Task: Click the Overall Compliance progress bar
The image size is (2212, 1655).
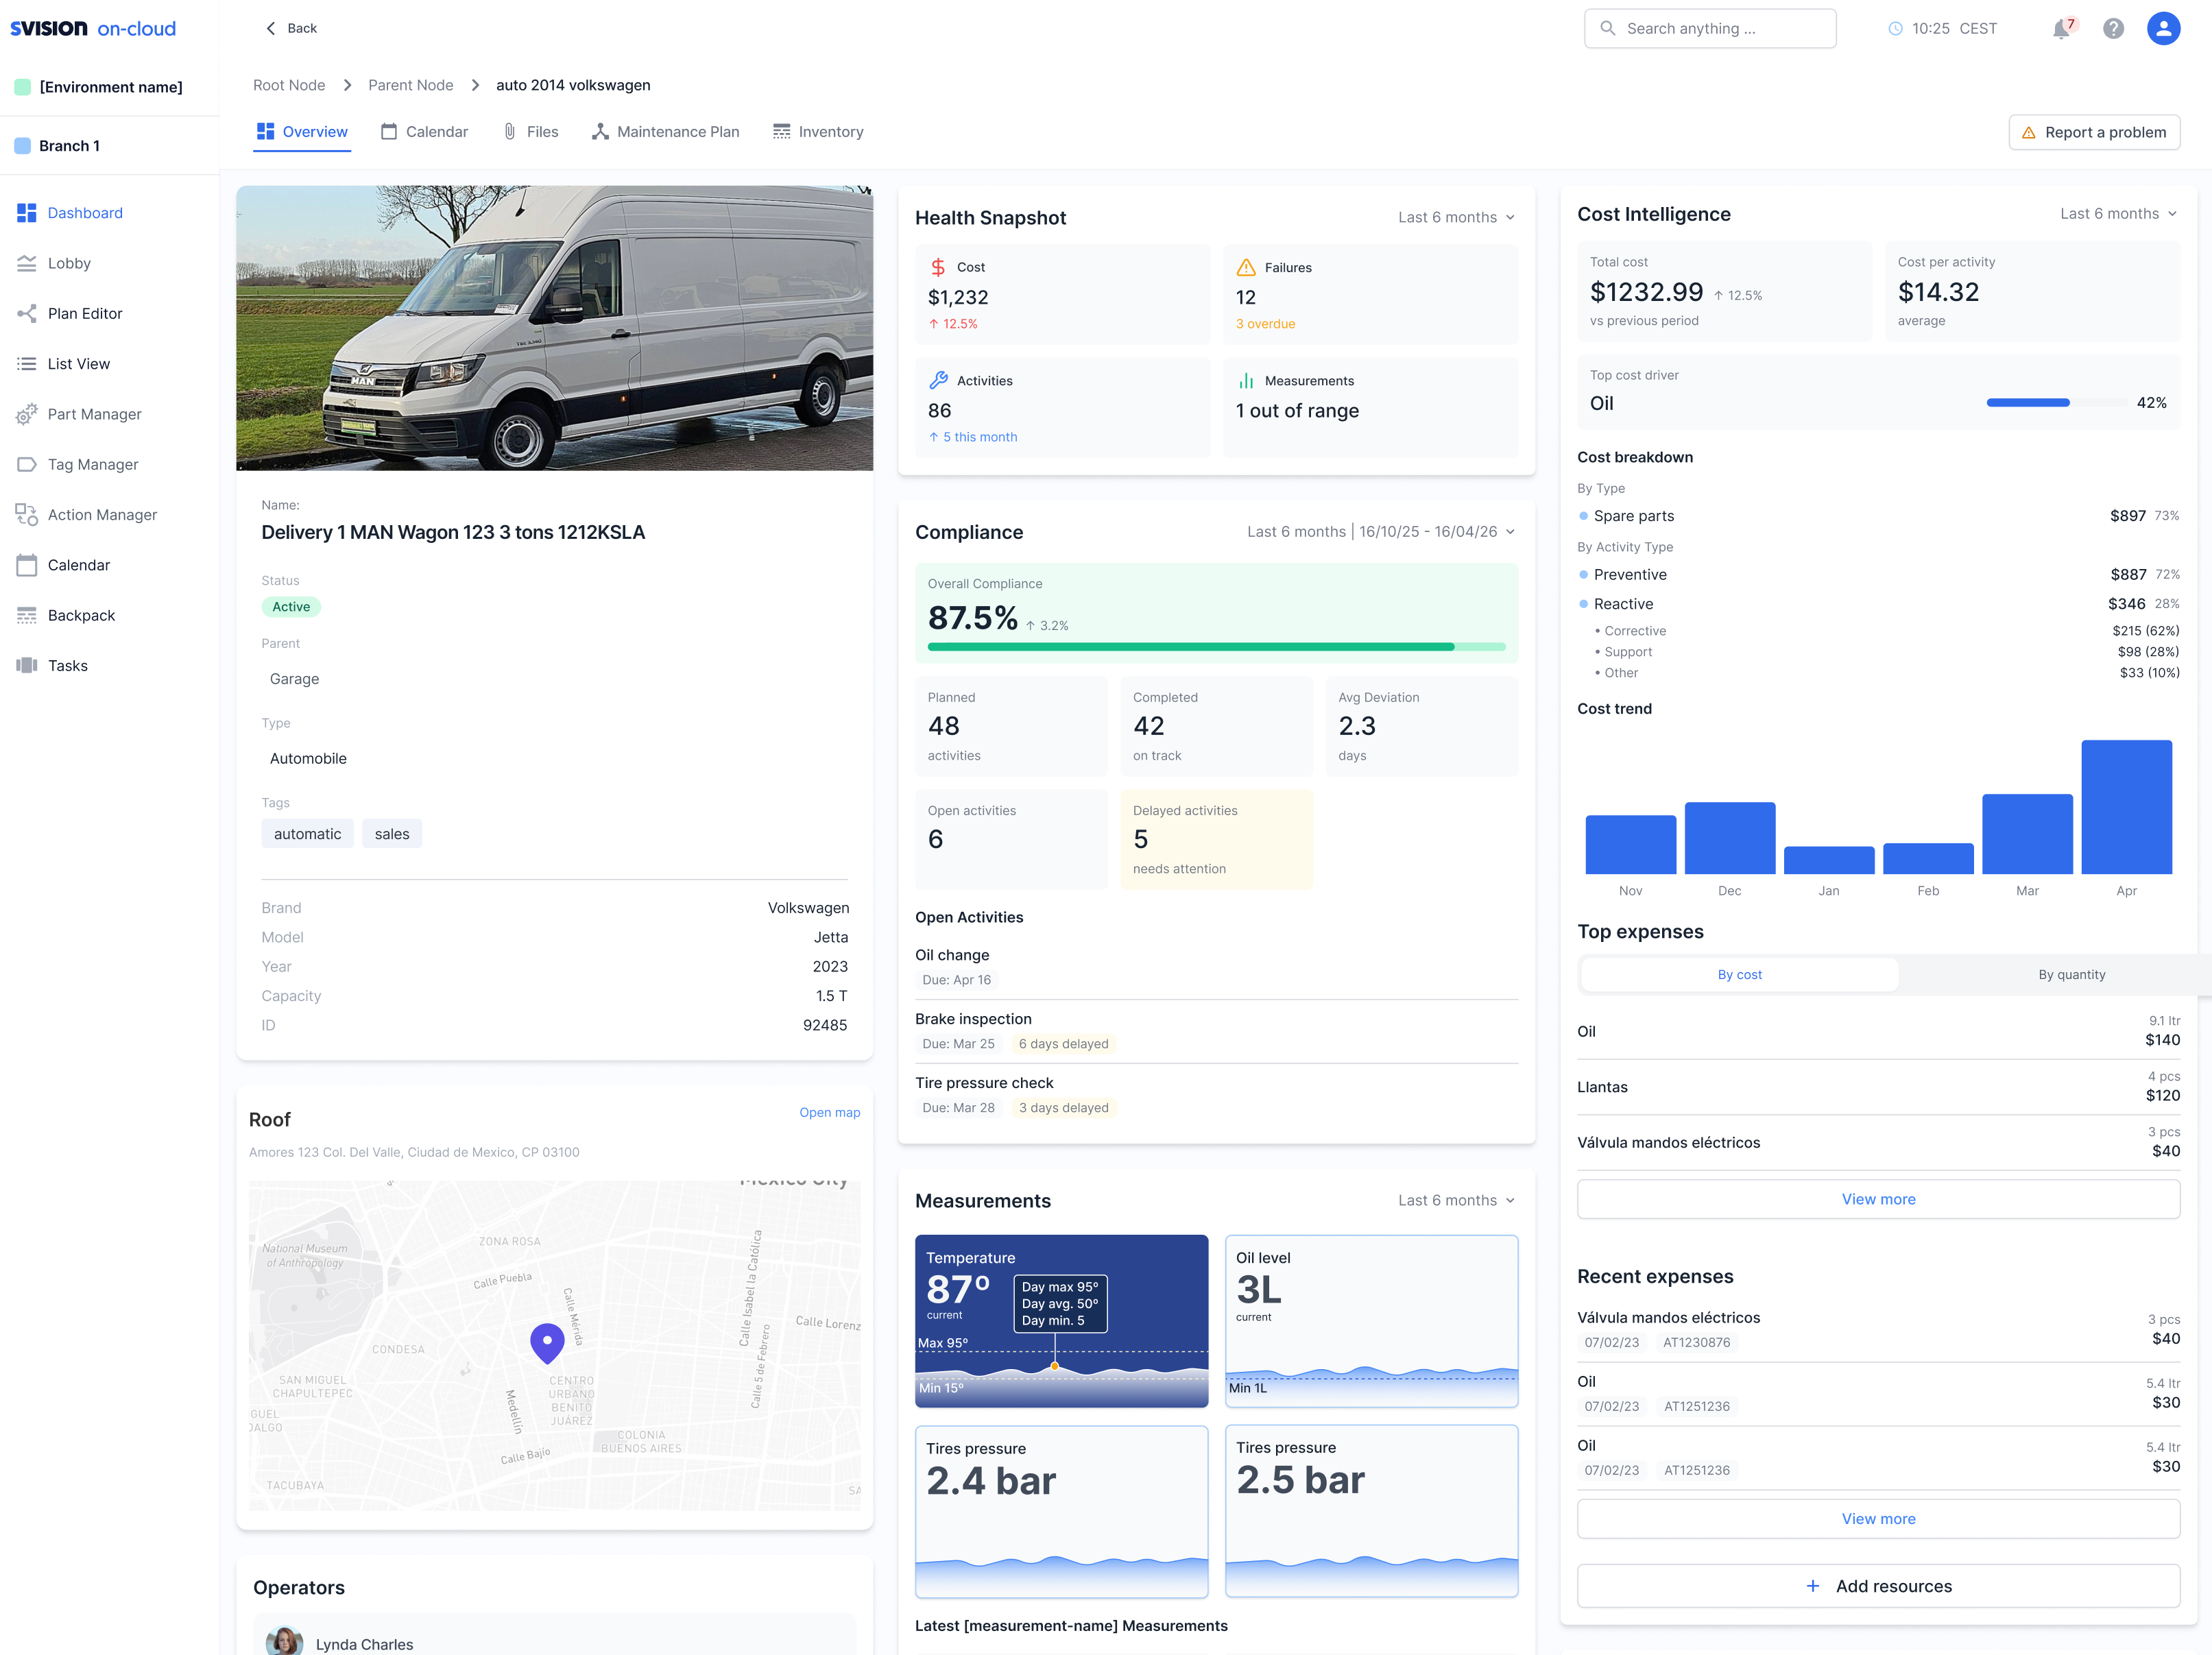Action: 1216,647
